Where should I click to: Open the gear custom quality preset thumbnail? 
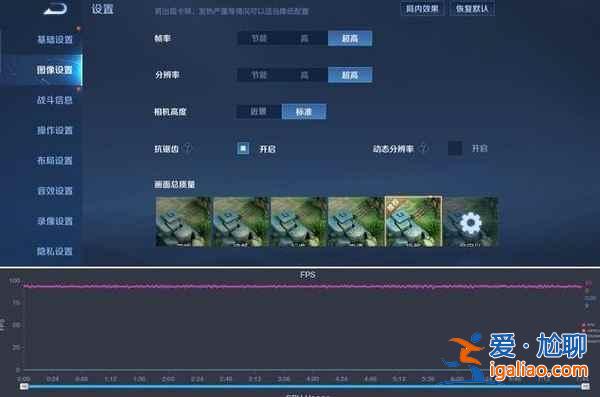click(x=470, y=222)
